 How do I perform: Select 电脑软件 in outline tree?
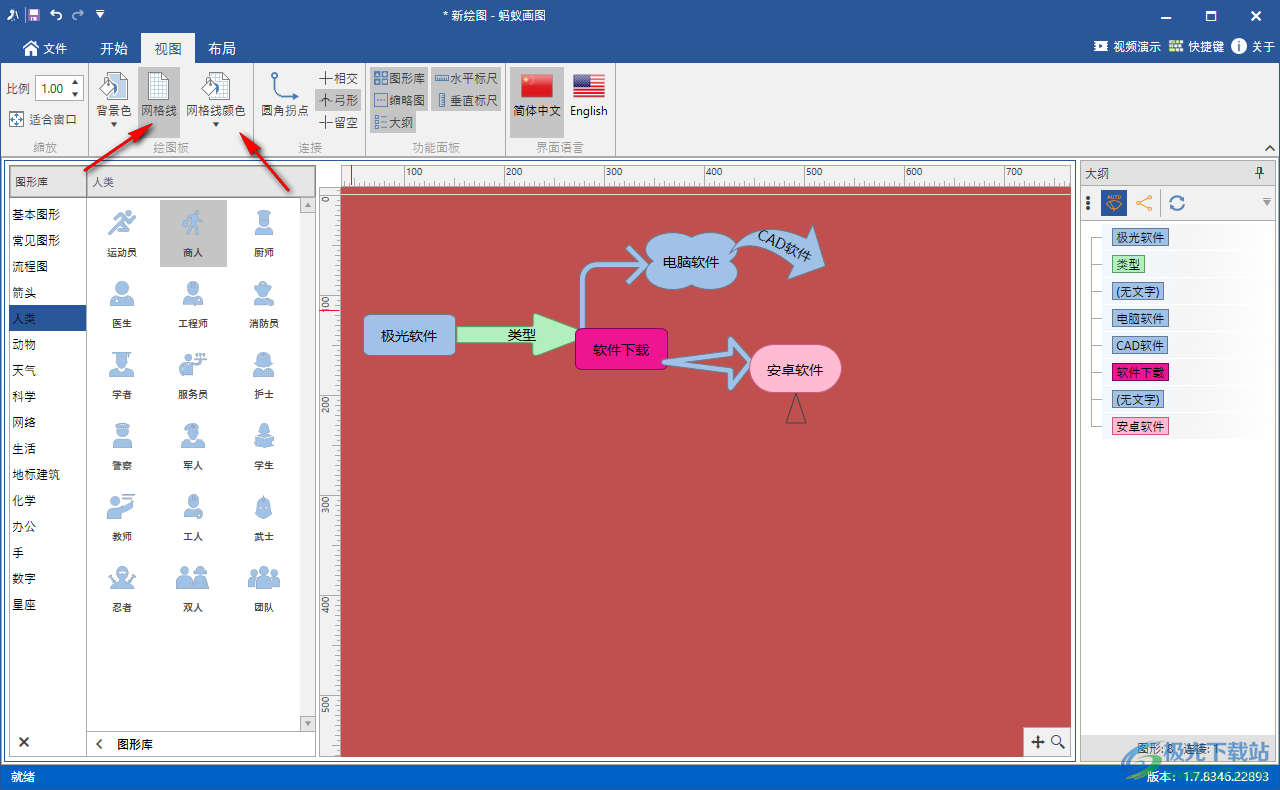tap(1140, 318)
